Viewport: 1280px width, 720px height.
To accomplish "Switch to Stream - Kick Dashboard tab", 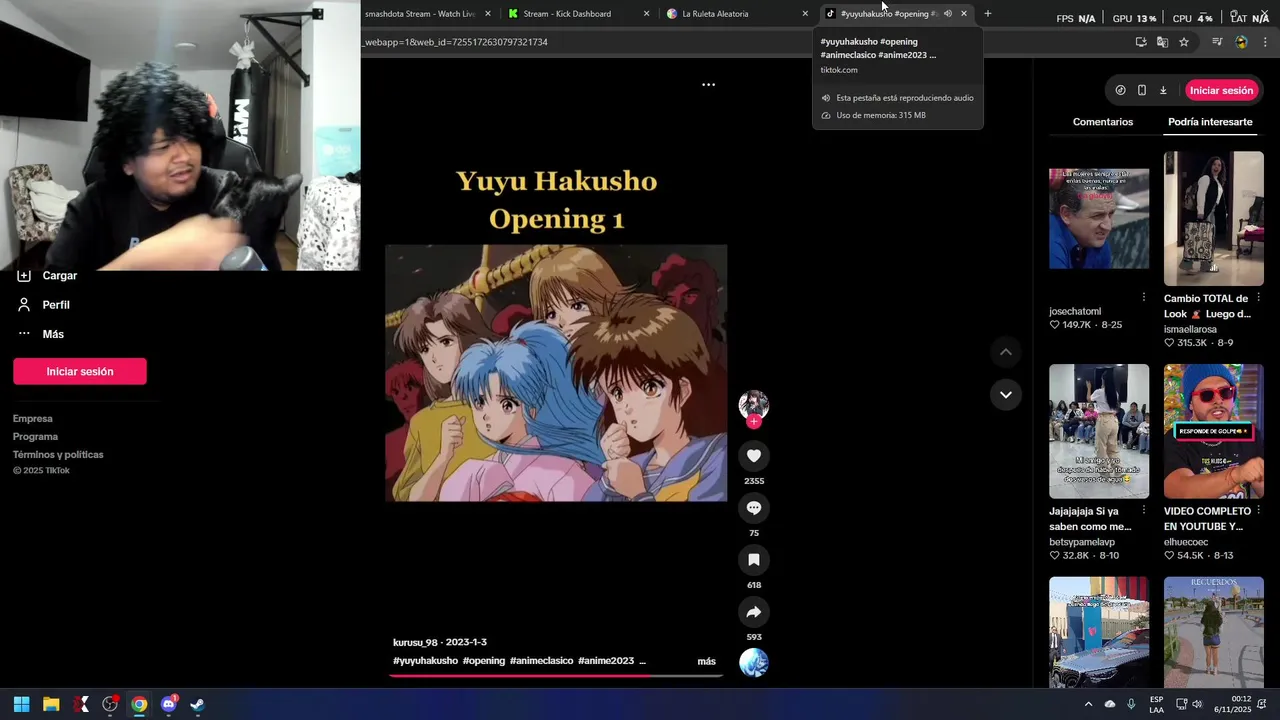I will click(x=567, y=14).
